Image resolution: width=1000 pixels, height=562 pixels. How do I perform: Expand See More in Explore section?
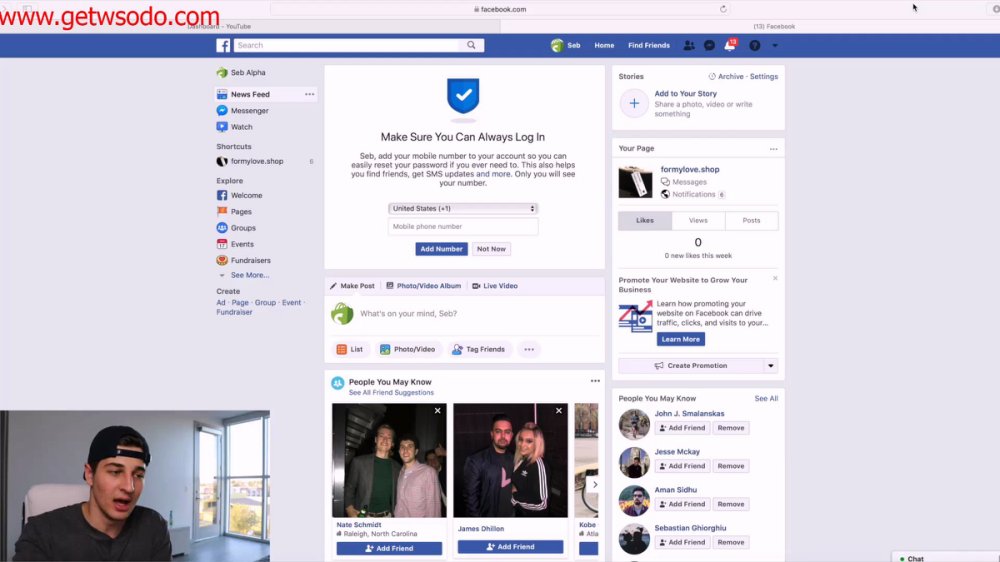tap(249, 275)
